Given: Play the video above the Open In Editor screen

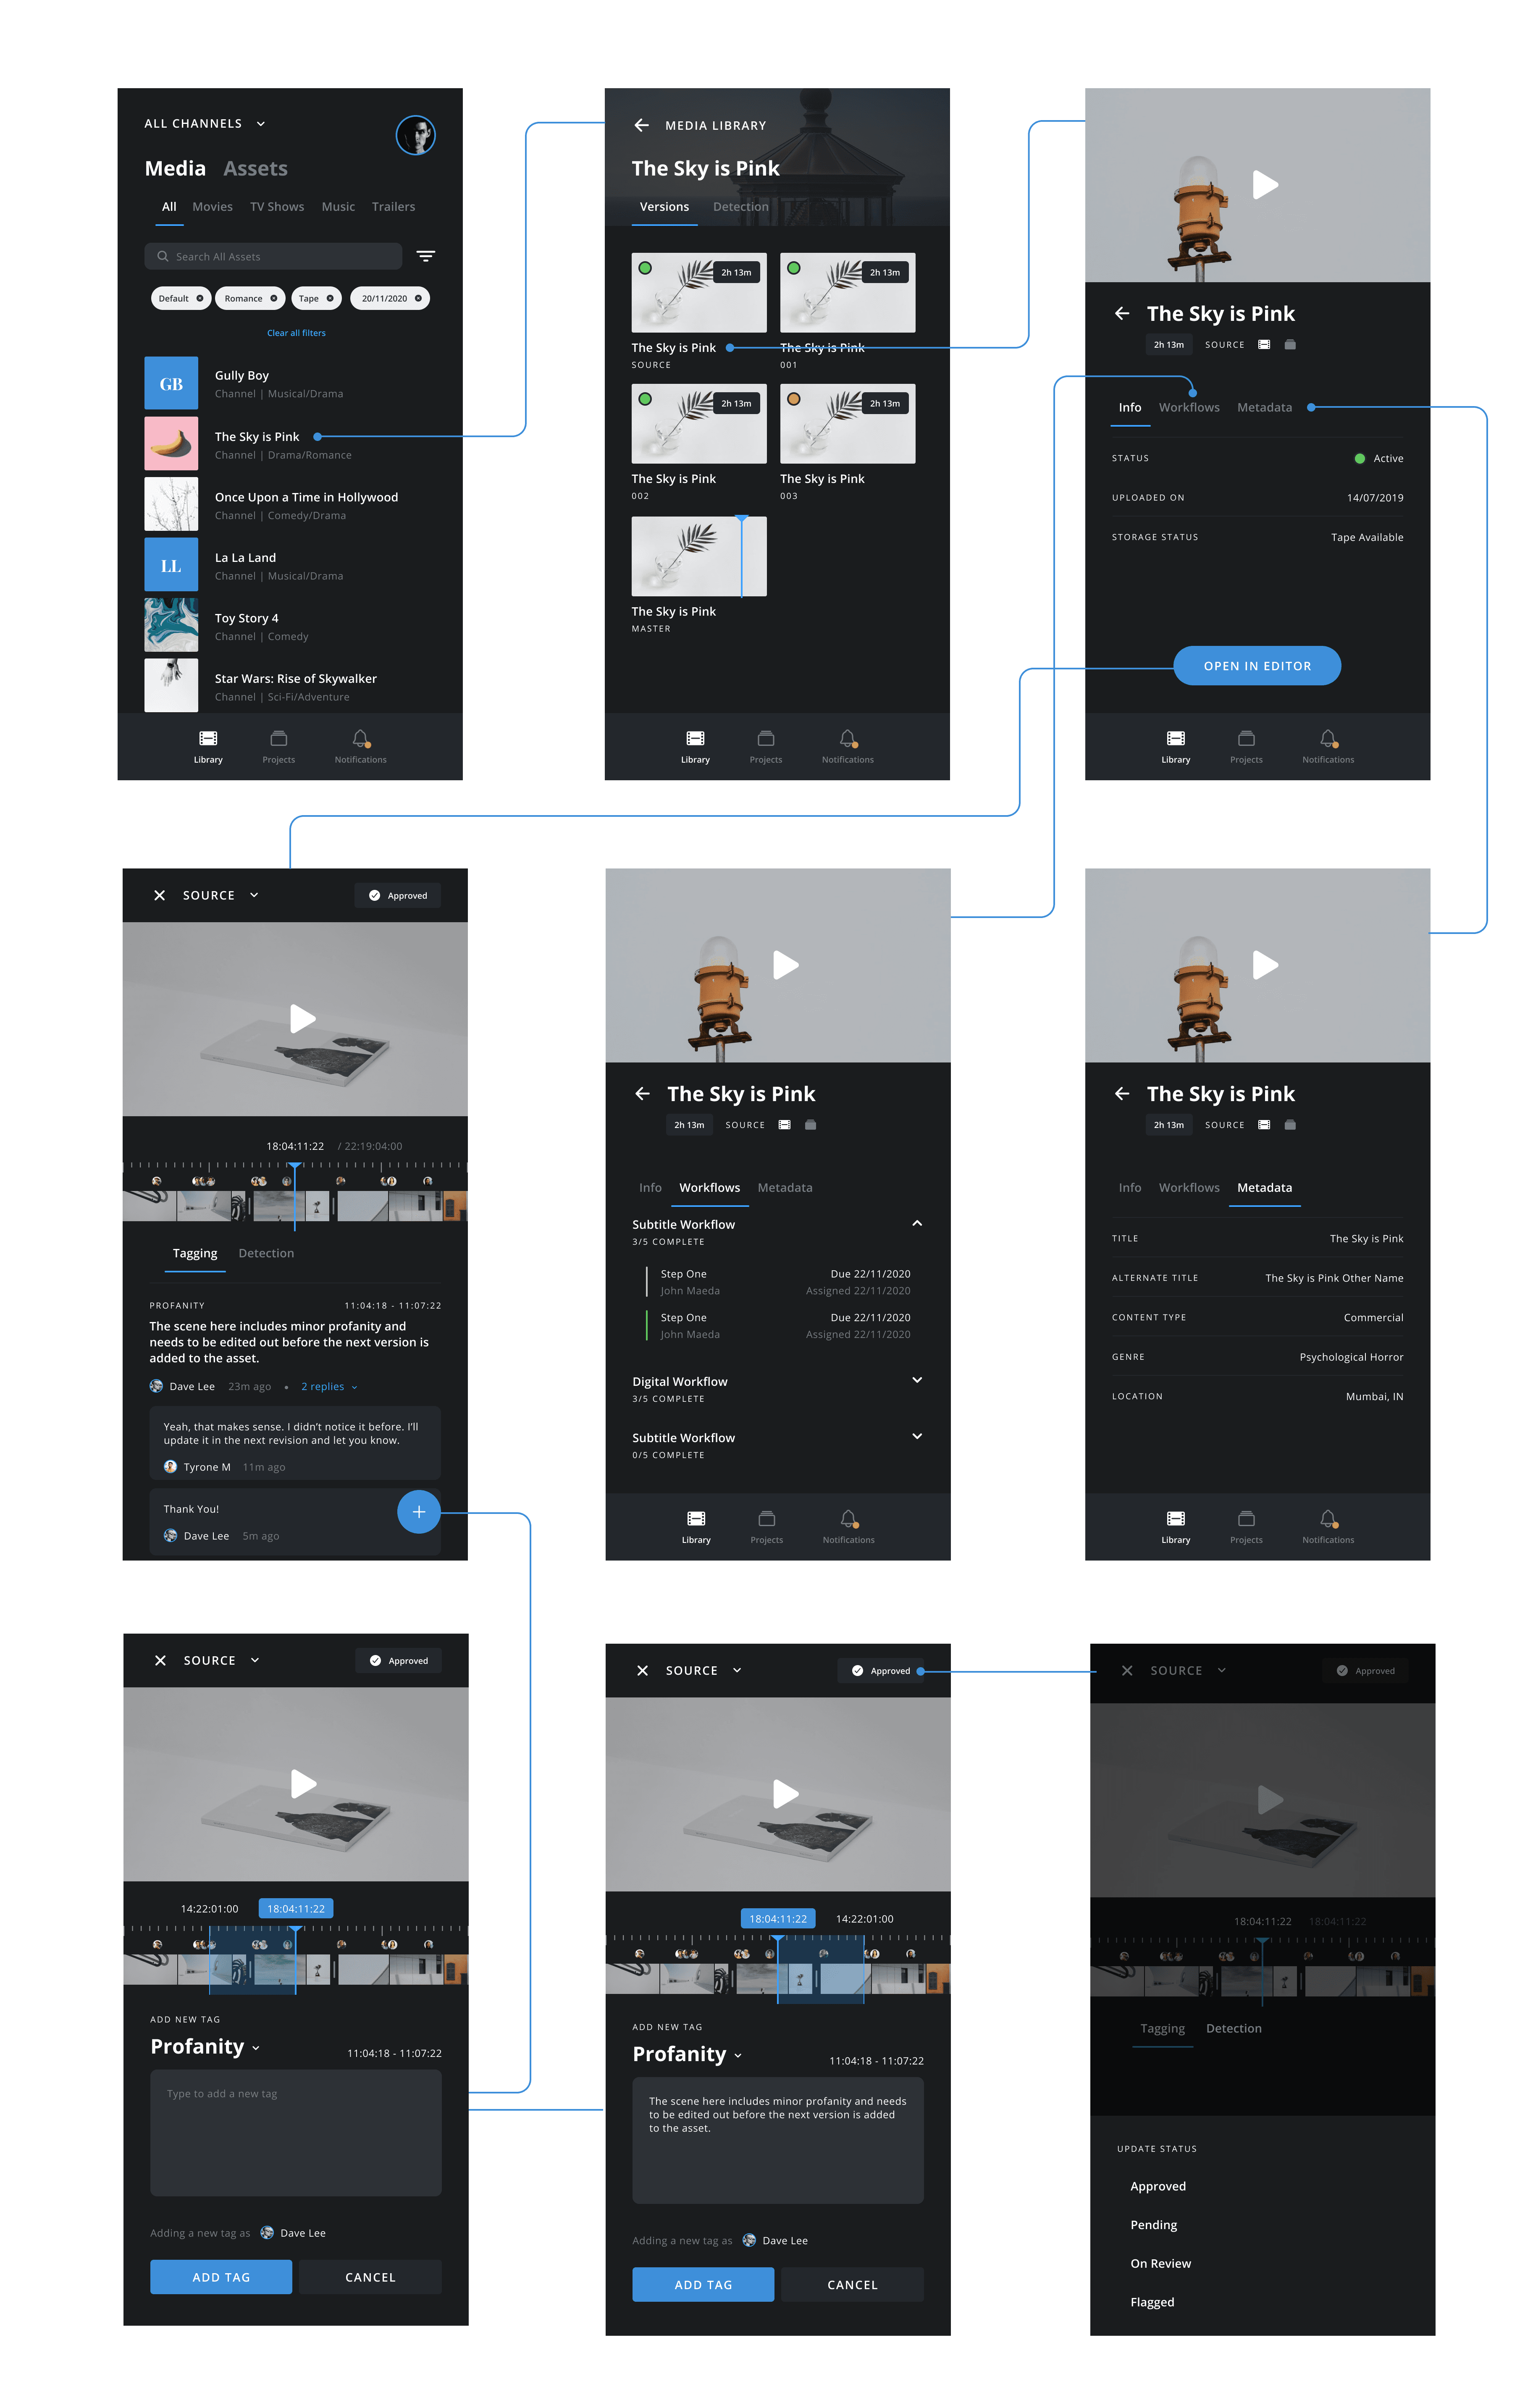Looking at the screenshot, I should point(1265,185).
